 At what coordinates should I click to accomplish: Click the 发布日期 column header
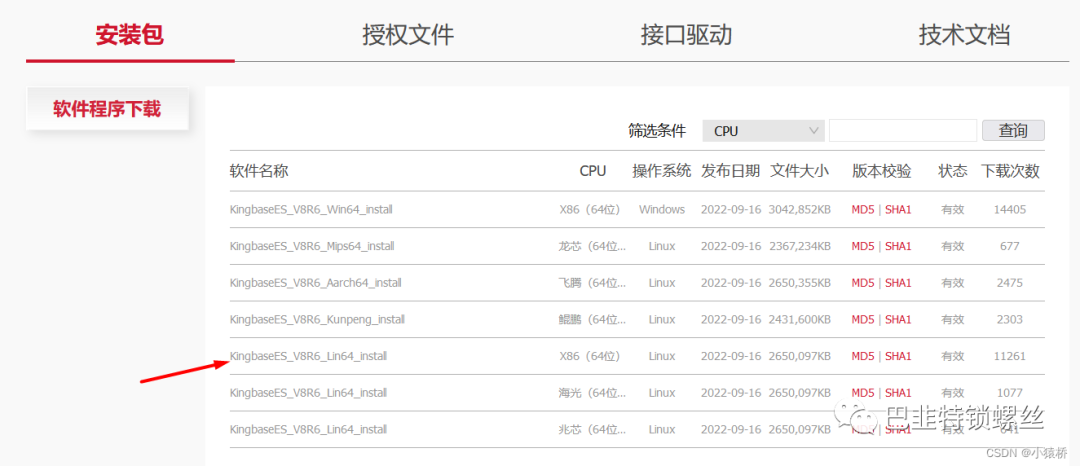(731, 171)
